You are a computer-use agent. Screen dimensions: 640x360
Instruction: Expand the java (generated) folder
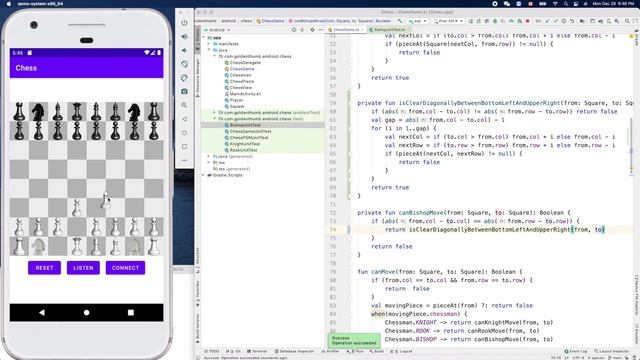pos(209,156)
